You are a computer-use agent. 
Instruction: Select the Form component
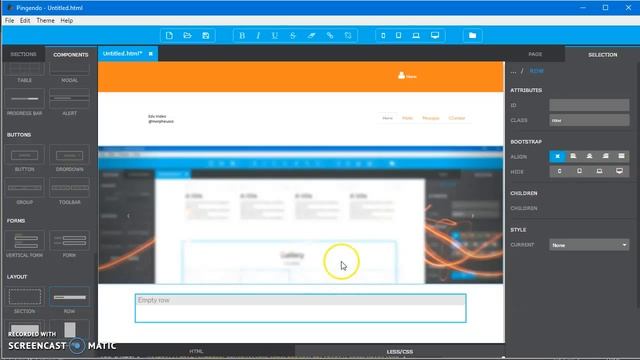pyautogui.click(x=69, y=244)
